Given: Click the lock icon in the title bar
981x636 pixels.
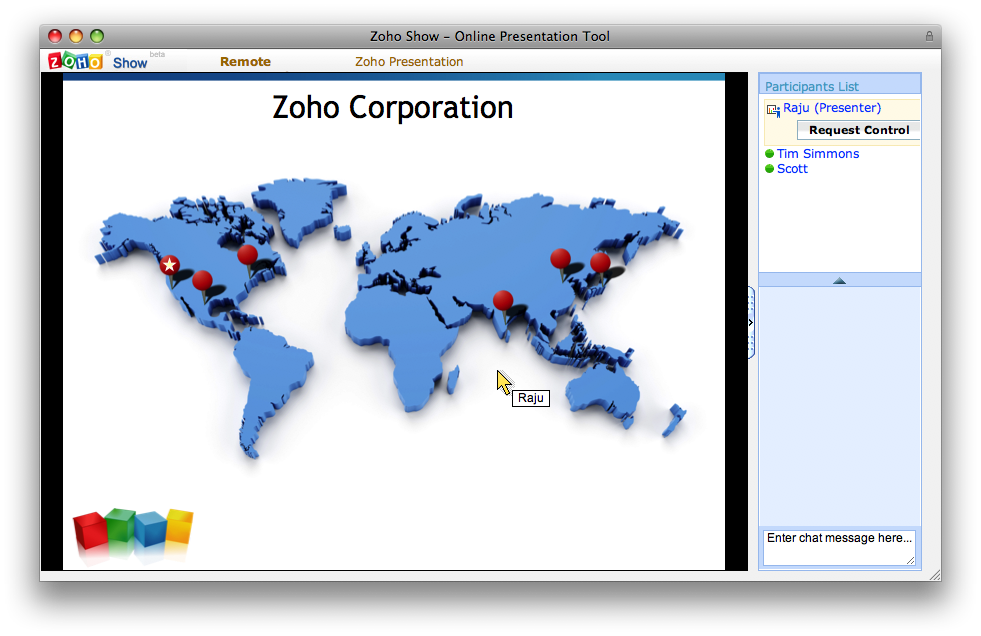Looking at the screenshot, I should (929, 37).
